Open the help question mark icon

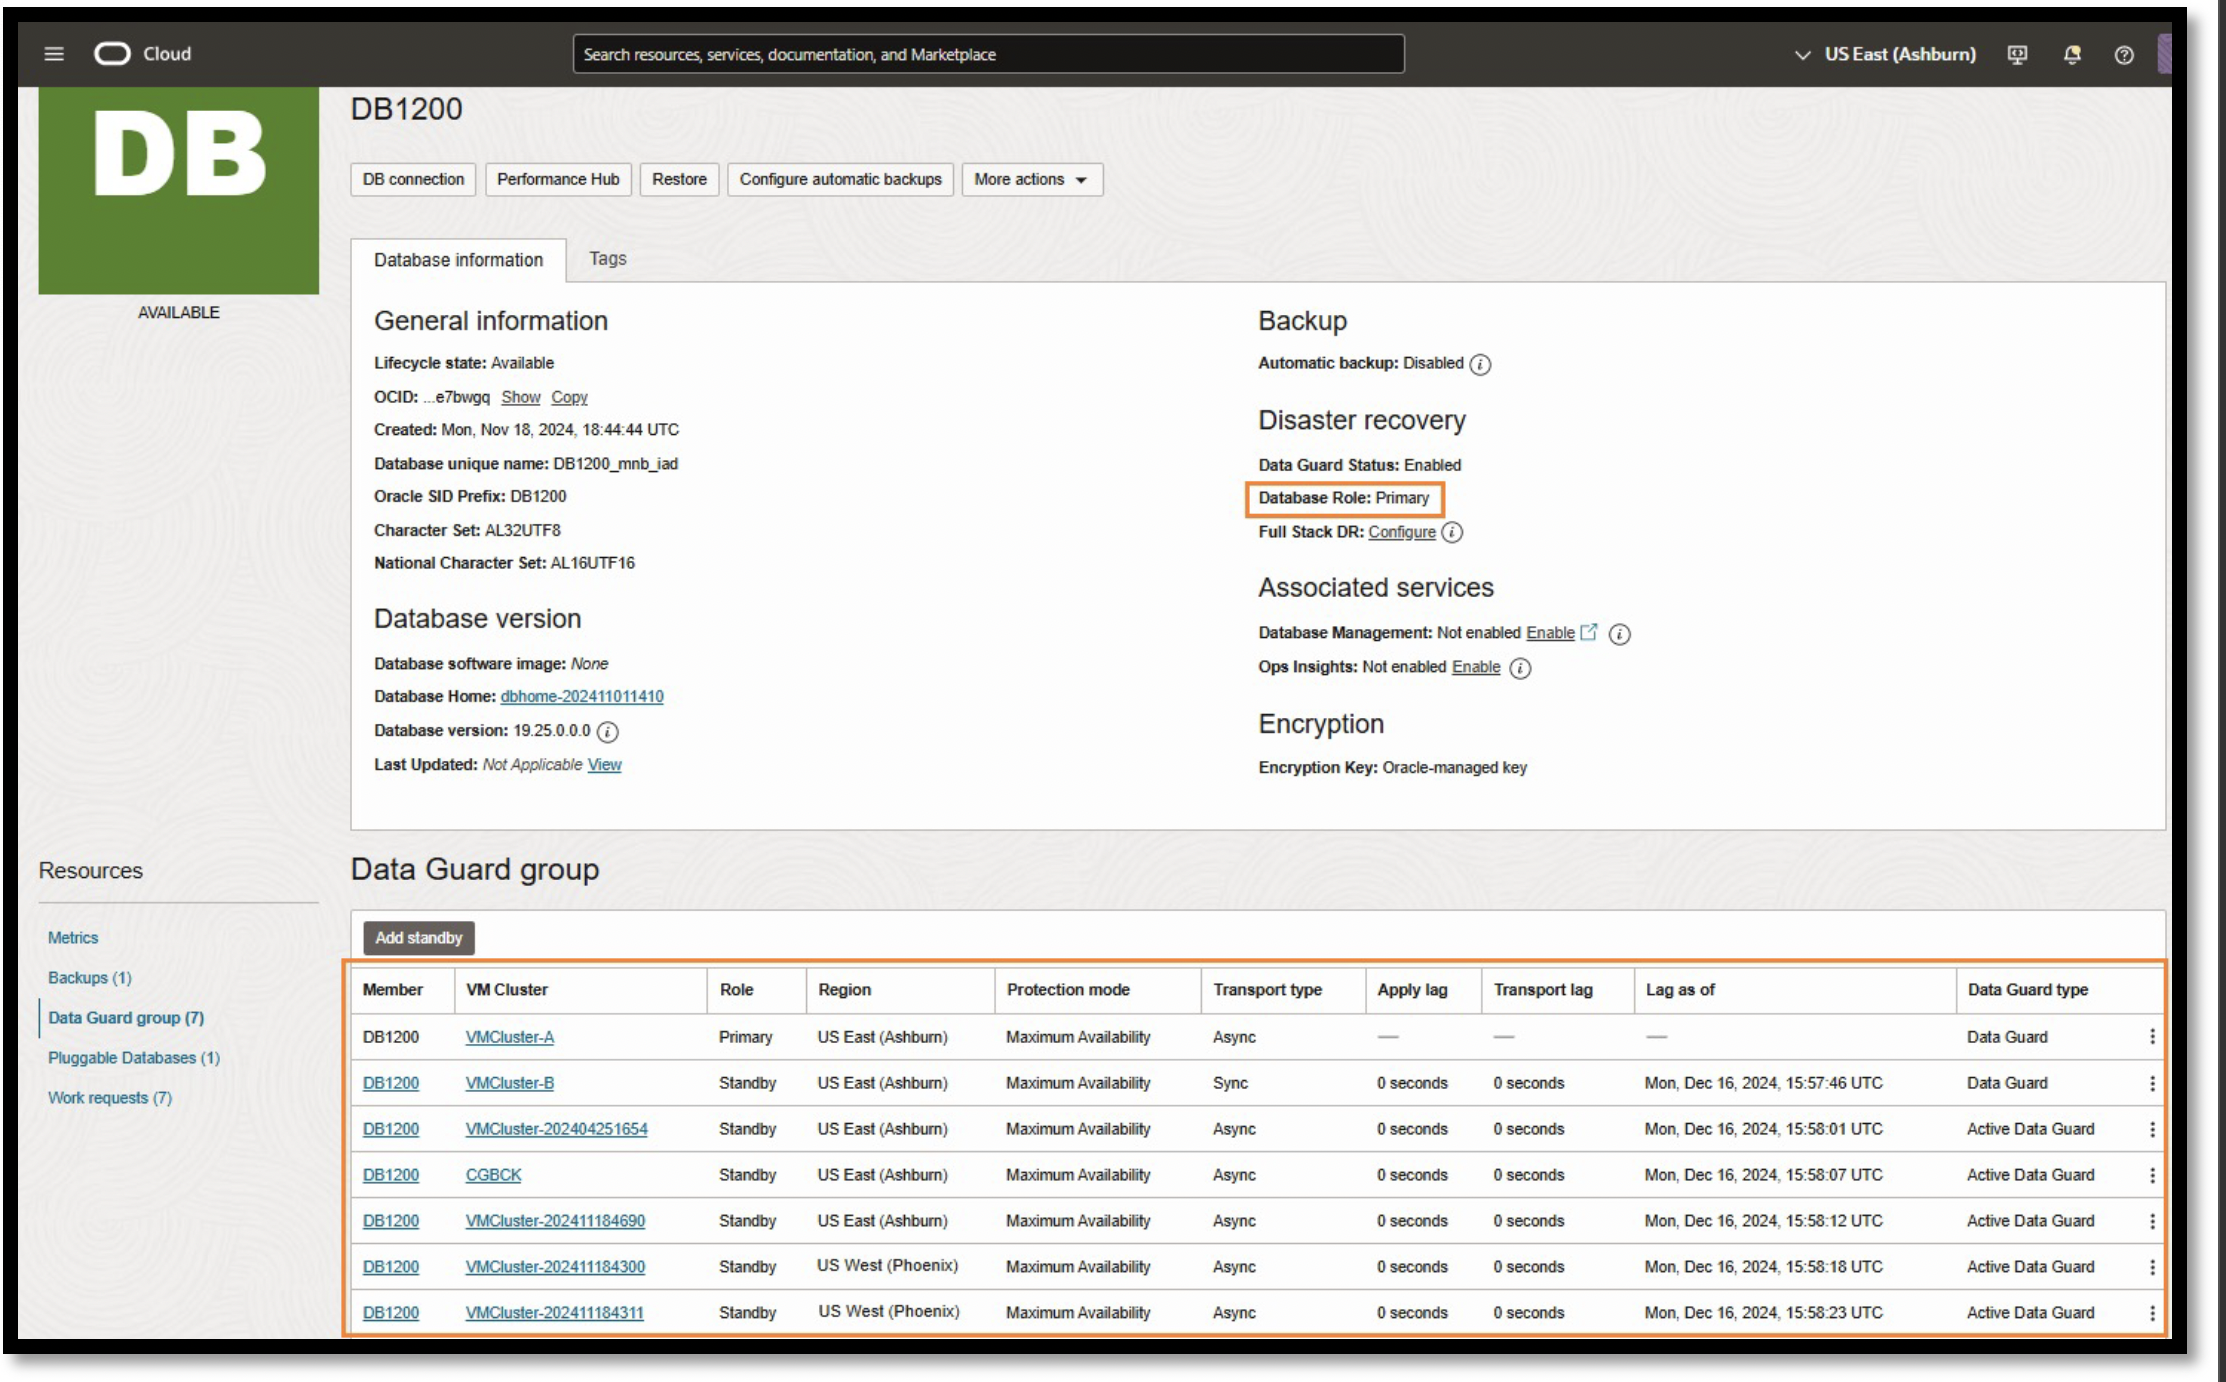[x=2124, y=55]
